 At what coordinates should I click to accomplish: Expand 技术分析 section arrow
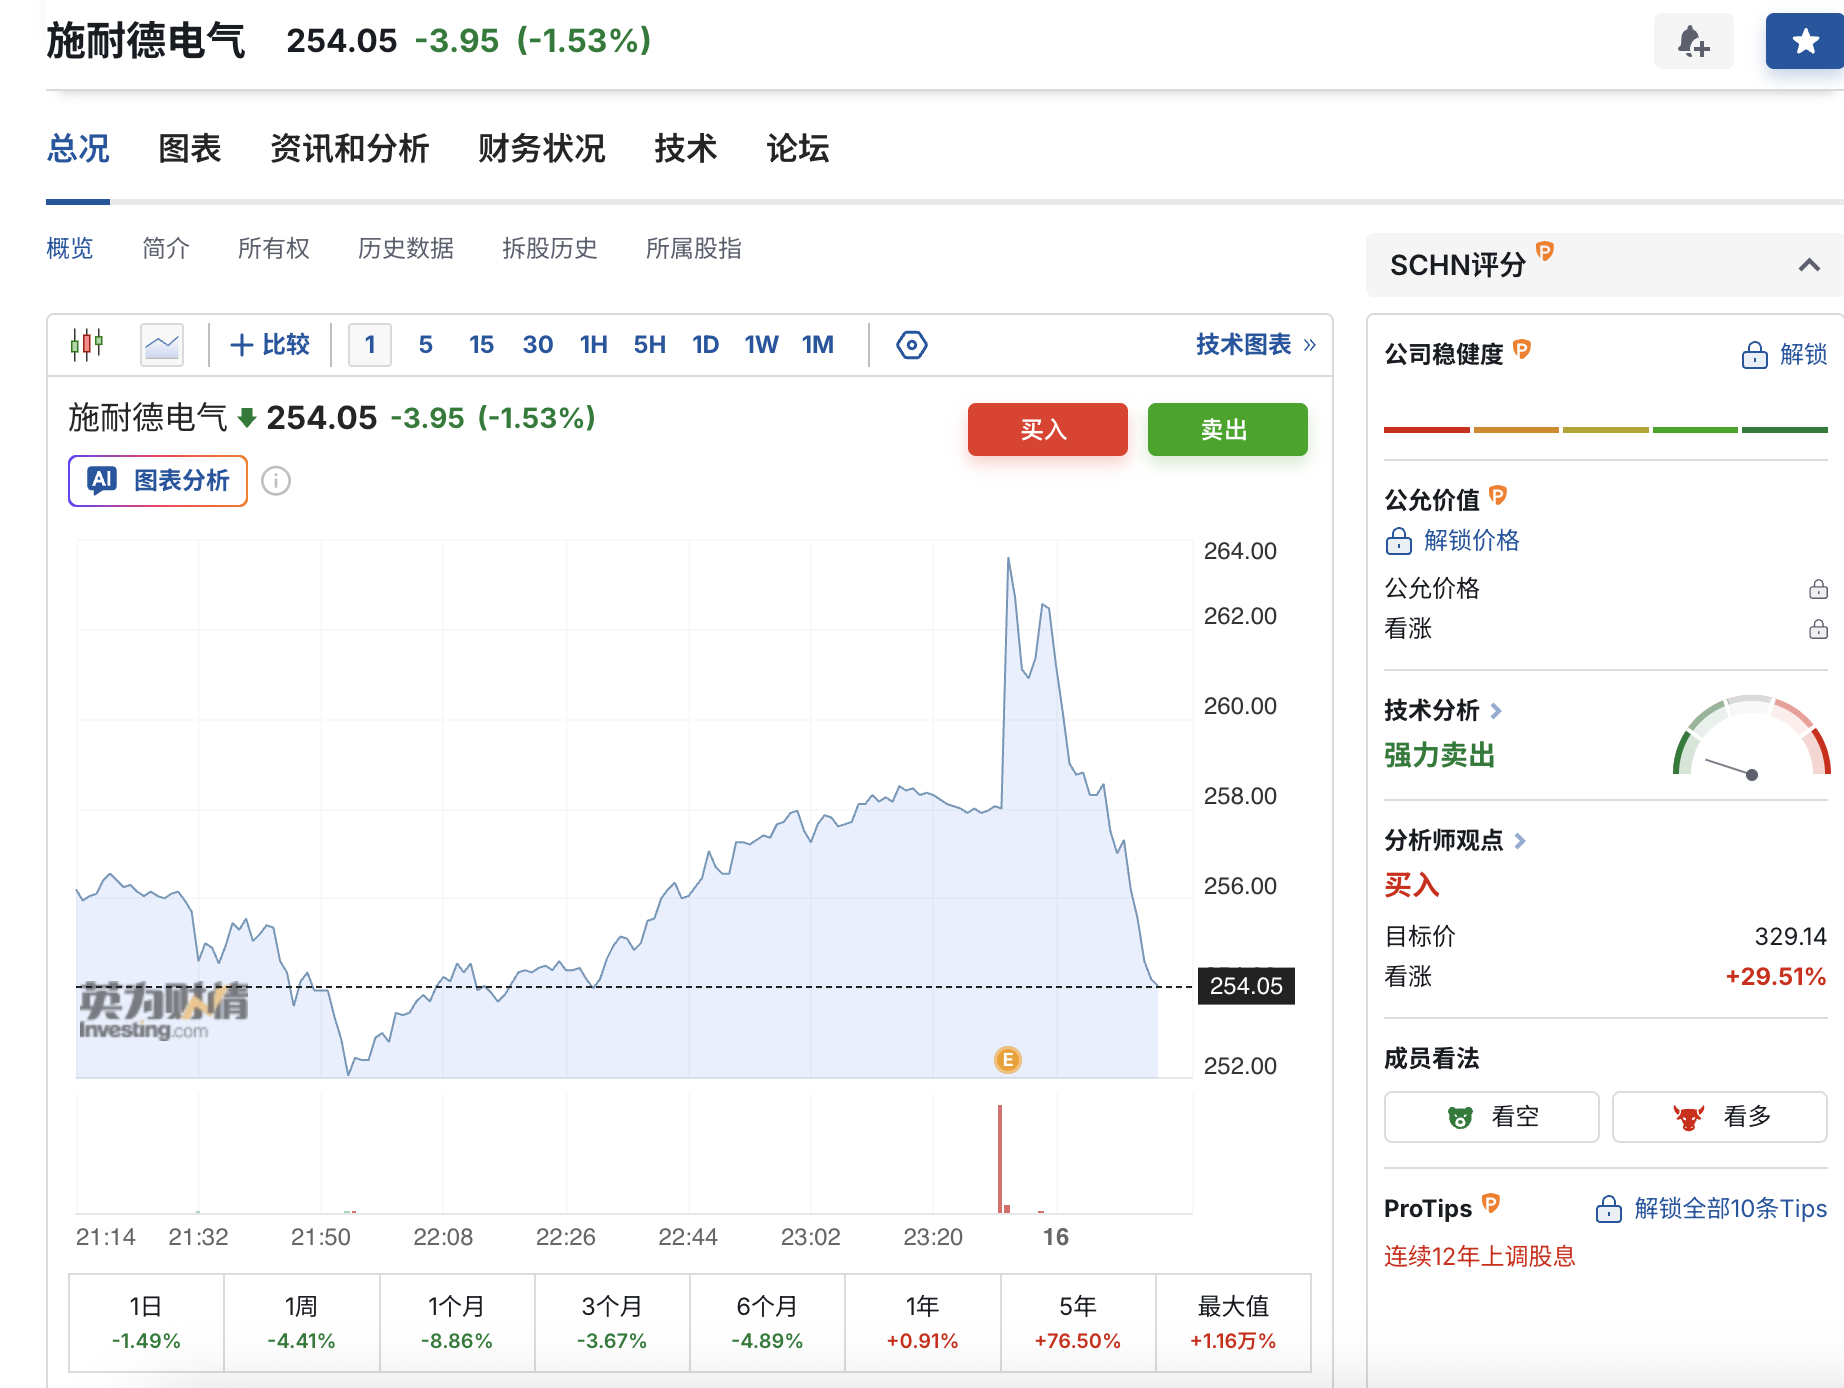pos(1496,711)
